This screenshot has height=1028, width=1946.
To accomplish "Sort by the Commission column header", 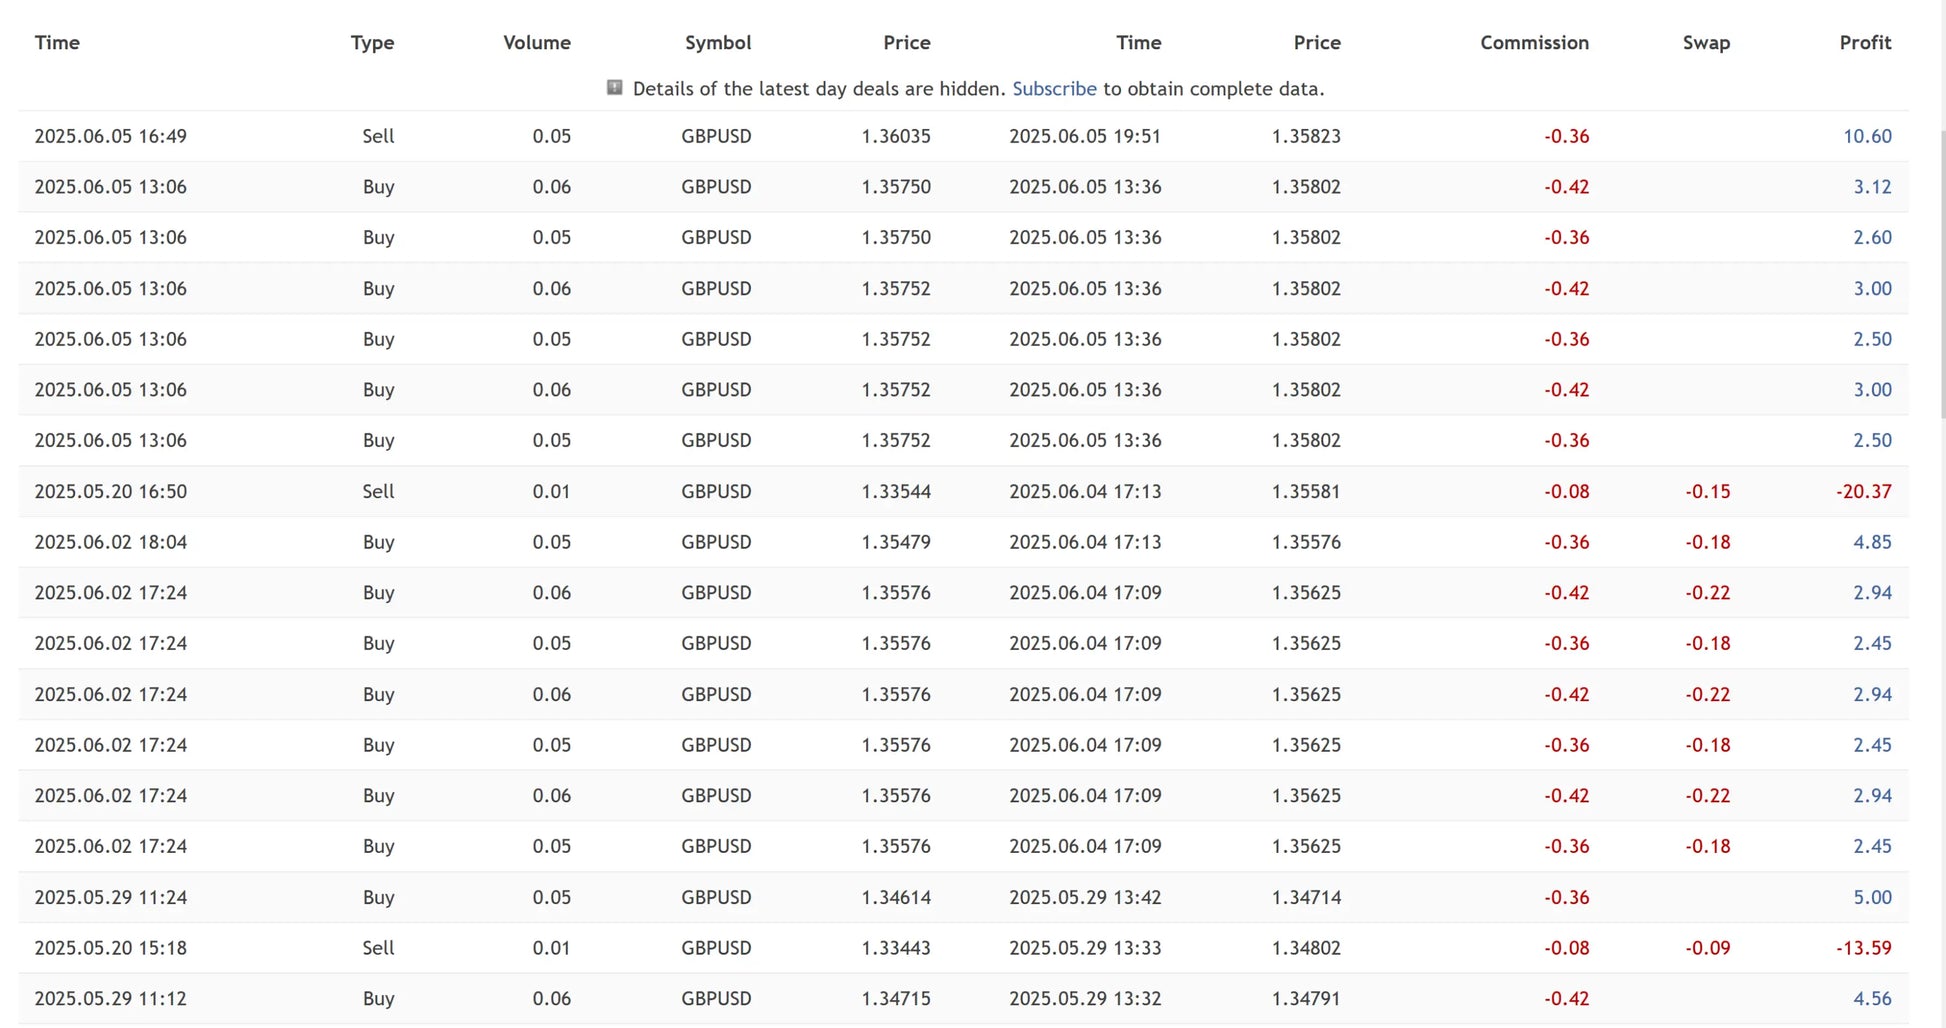I will coord(1534,43).
